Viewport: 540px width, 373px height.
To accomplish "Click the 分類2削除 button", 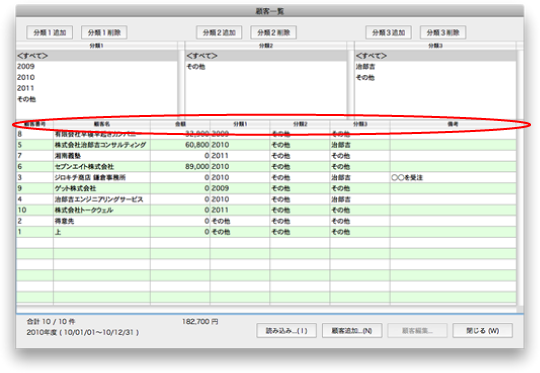I will (273, 32).
